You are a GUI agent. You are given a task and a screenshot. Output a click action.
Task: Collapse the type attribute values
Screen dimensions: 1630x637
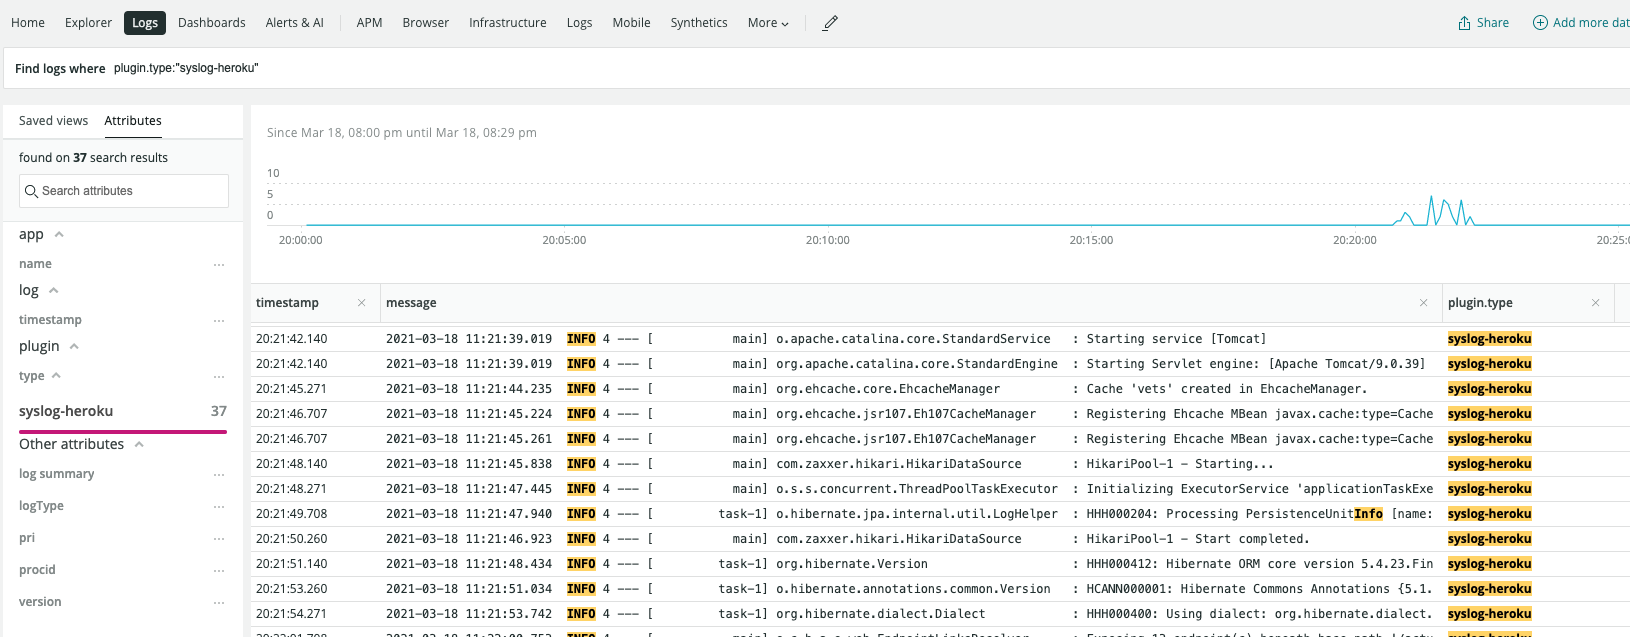[x=56, y=376]
